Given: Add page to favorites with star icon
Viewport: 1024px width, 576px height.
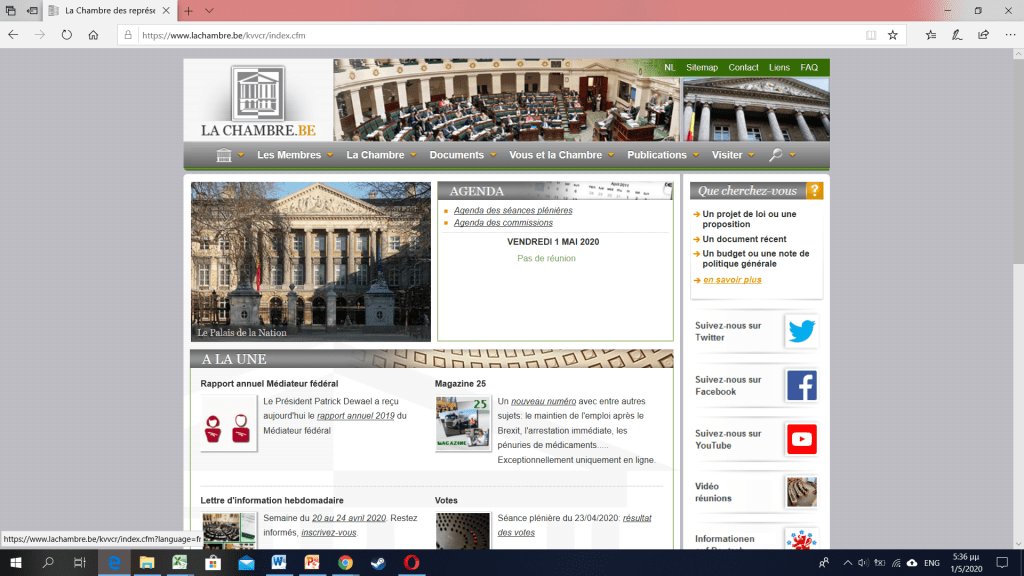Looking at the screenshot, I should (x=892, y=34).
